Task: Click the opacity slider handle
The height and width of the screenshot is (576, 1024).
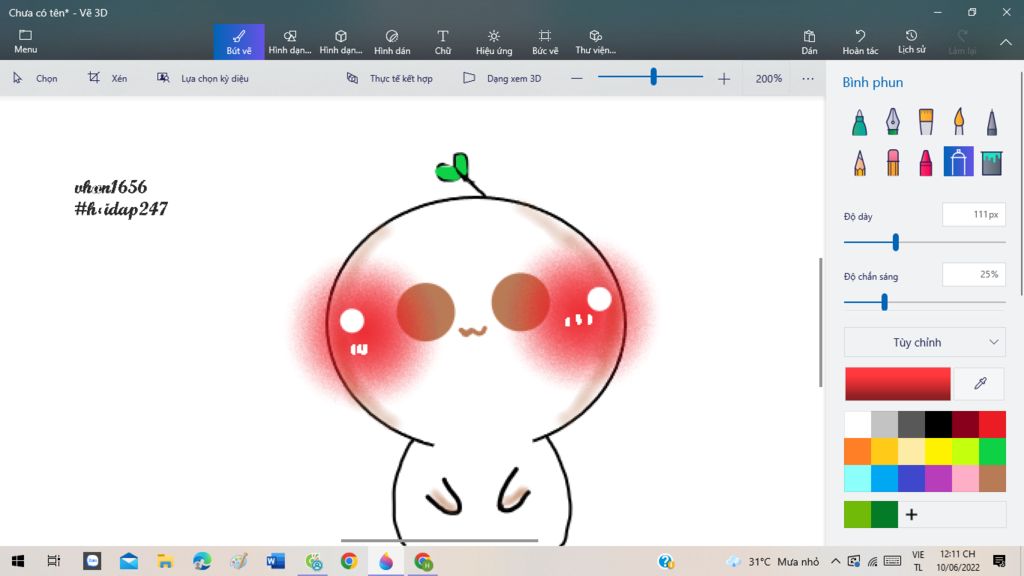Action: point(884,302)
